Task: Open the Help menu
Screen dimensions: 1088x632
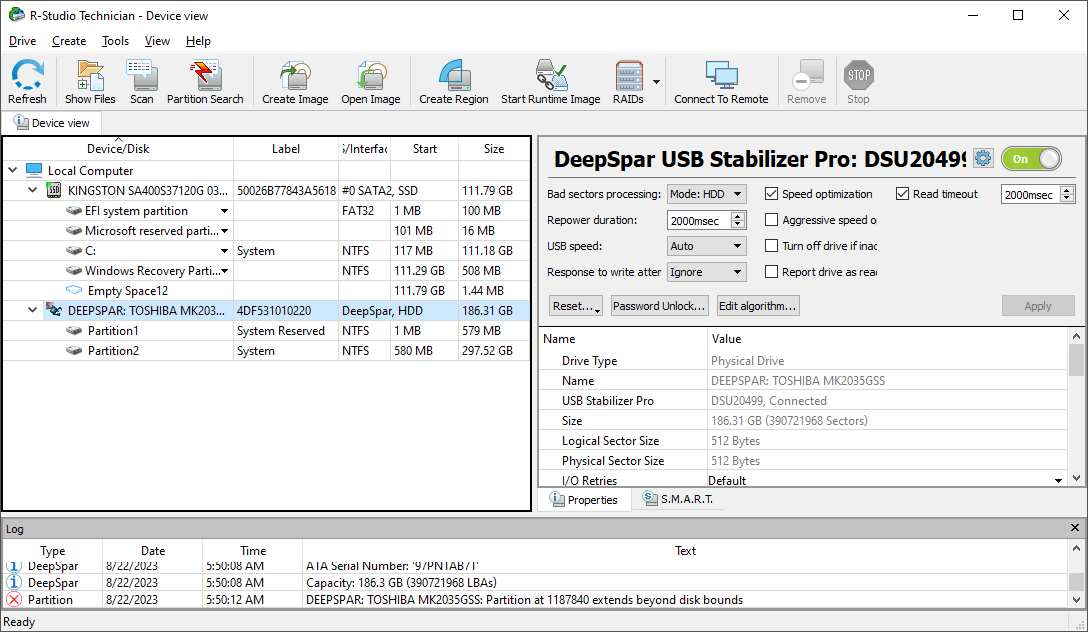Action: pyautogui.click(x=198, y=41)
